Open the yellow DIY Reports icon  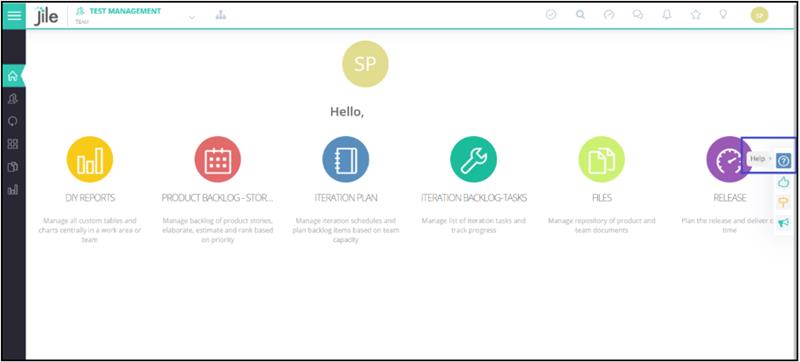[90, 159]
